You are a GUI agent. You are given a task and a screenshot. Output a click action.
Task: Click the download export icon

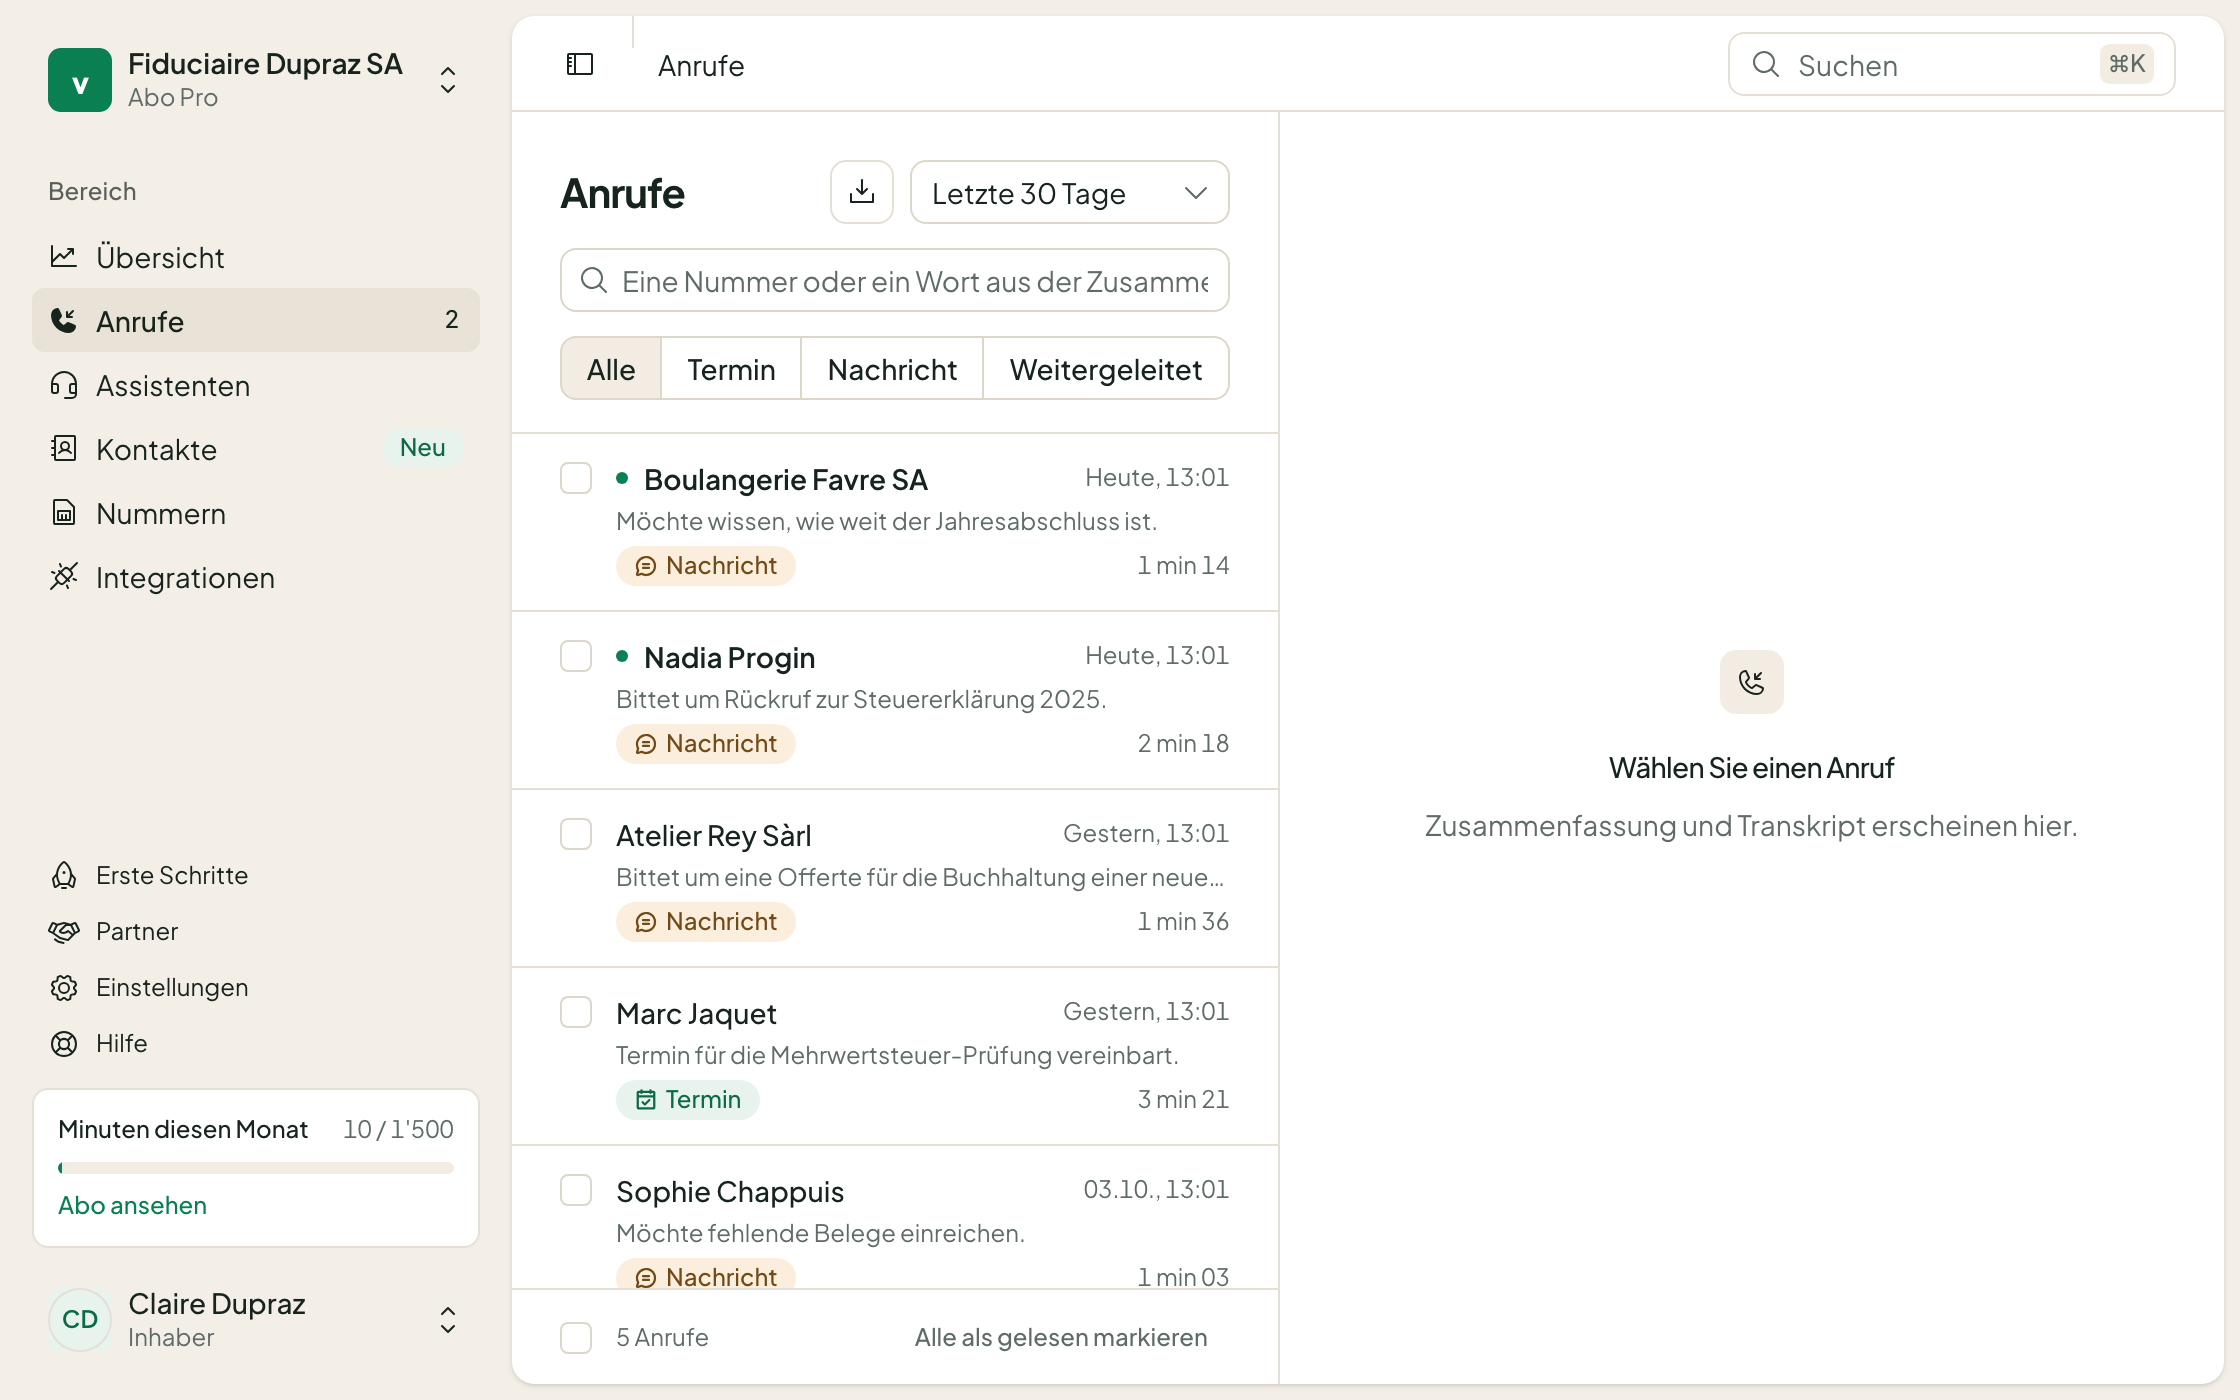(862, 192)
